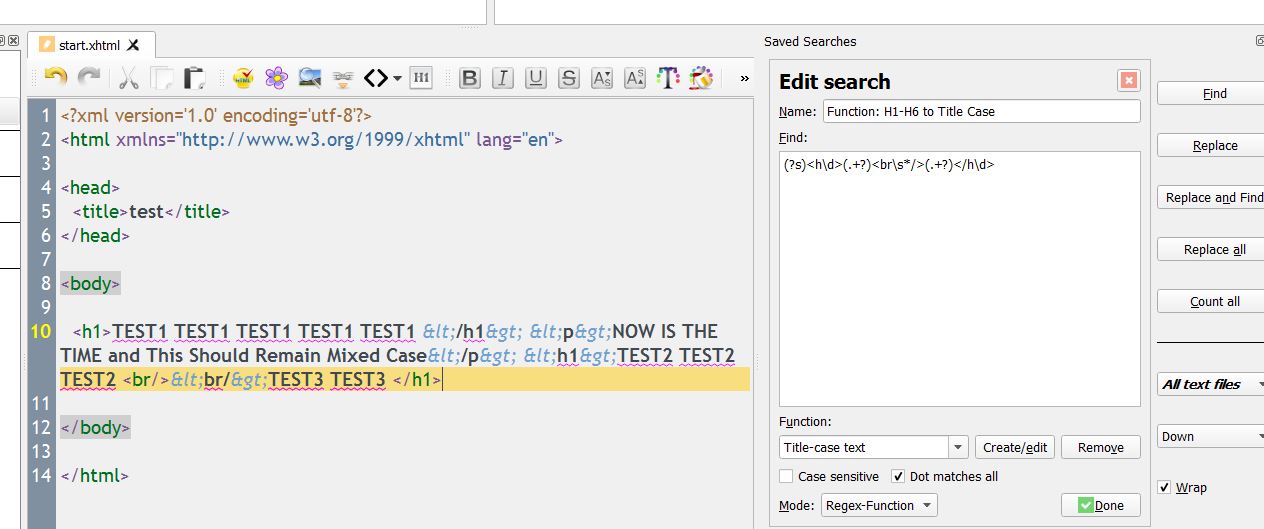Apply Italic formatting from the toolbar
This screenshot has width=1264, height=529.
(503, 78)
